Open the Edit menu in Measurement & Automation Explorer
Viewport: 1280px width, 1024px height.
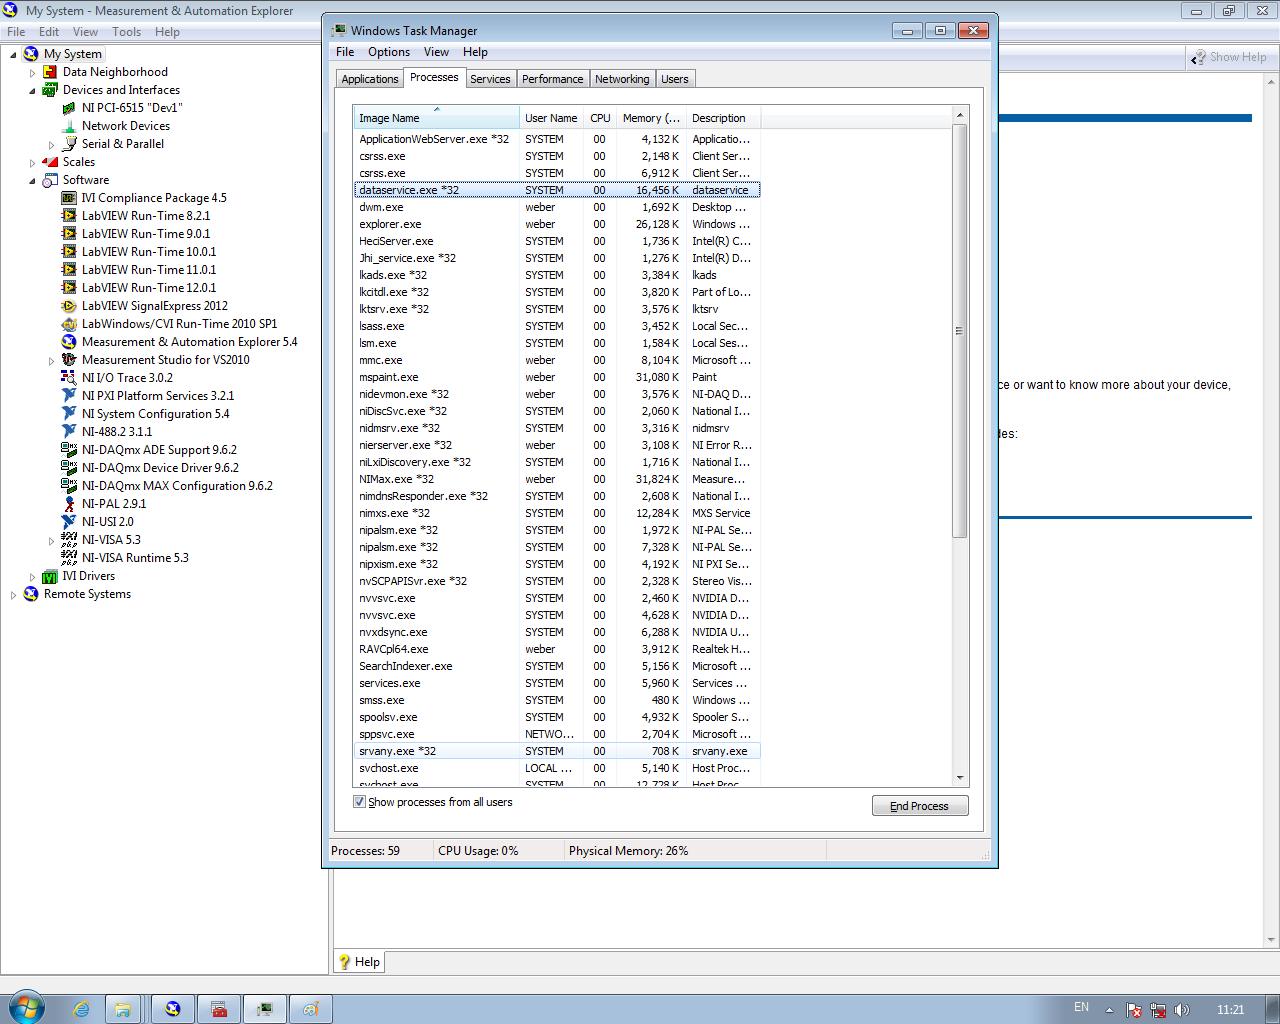click(x=49, y=32)
